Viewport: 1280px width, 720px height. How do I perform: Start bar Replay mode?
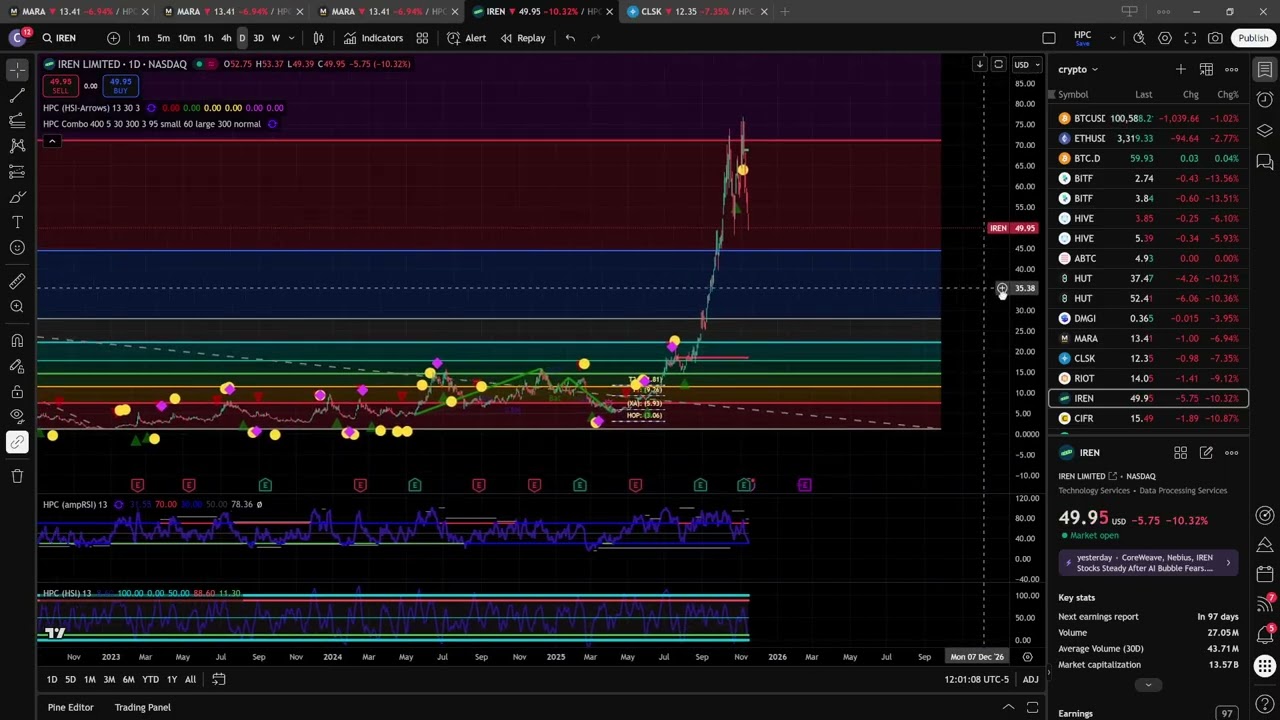(523, 38)
